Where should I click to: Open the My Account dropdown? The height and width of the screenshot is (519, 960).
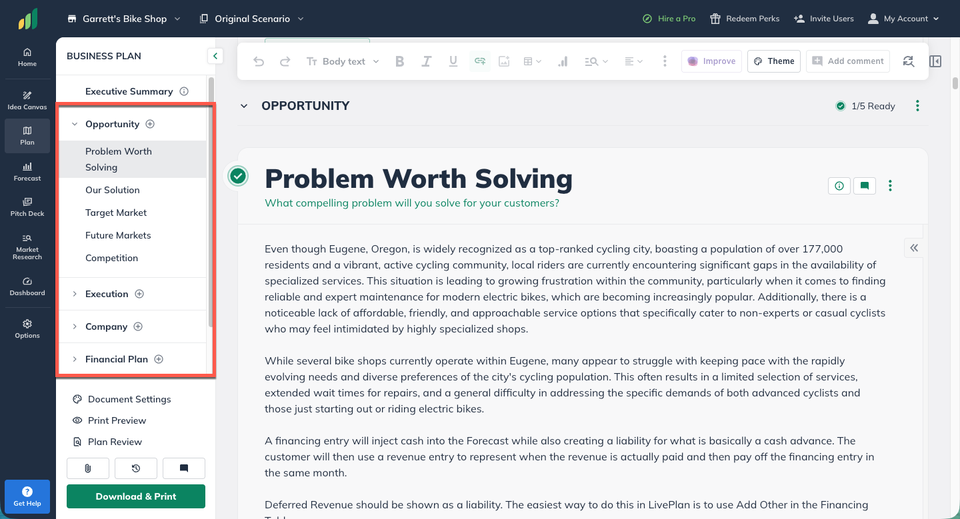pos(903,19)
